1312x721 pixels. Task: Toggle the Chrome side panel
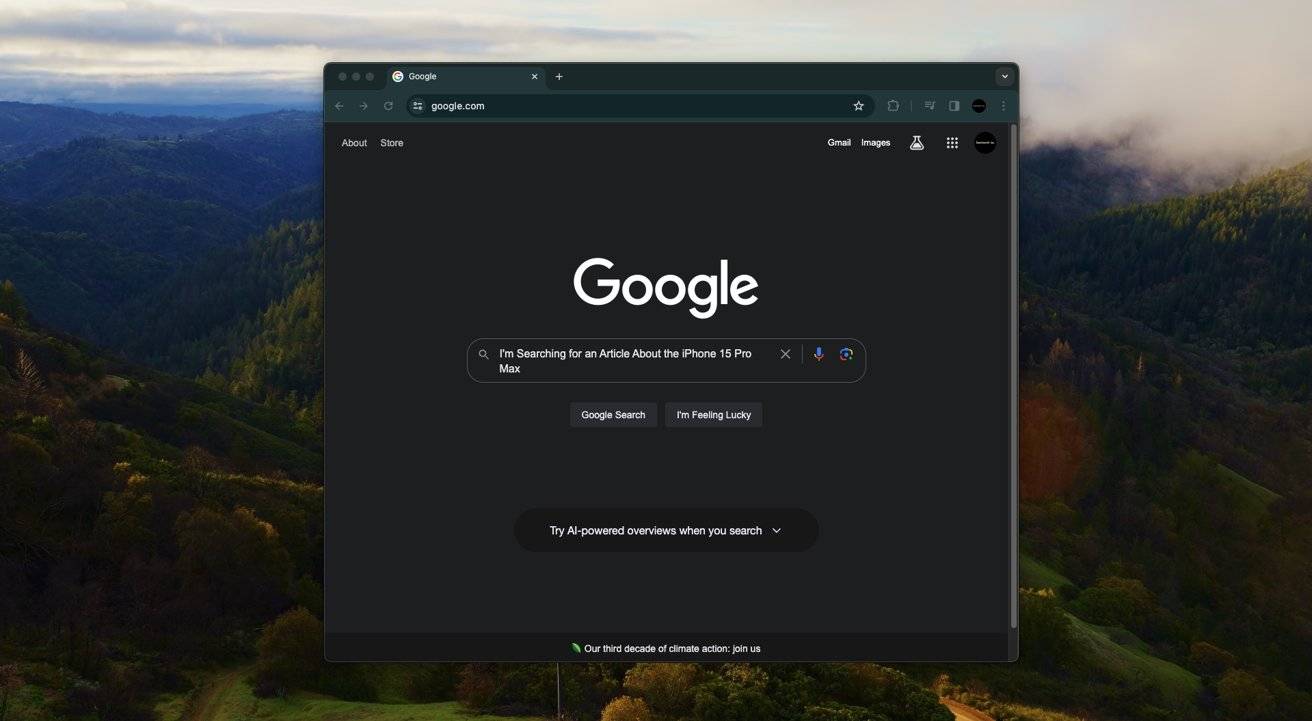(954, 106)
